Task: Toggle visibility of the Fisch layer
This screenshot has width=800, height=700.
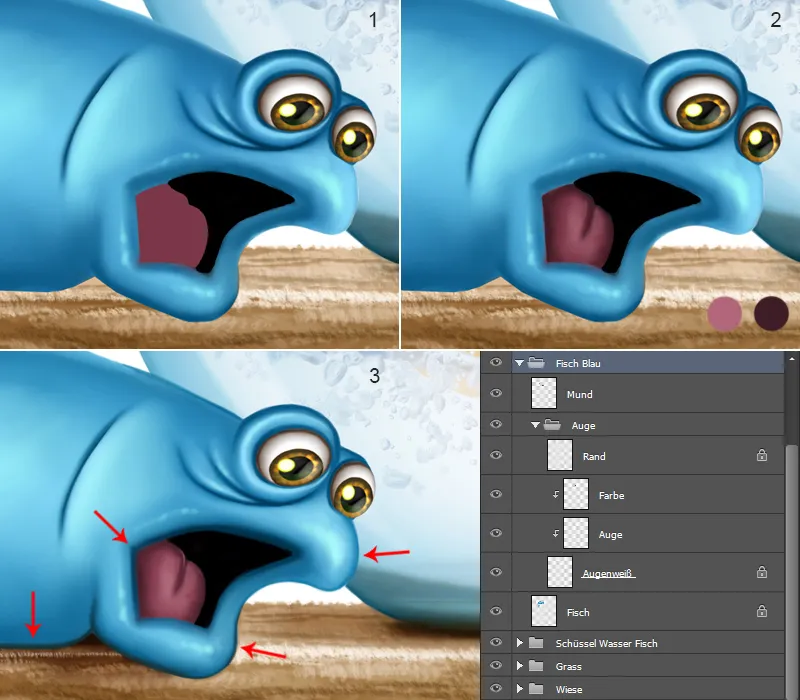Action: (495, 611)
